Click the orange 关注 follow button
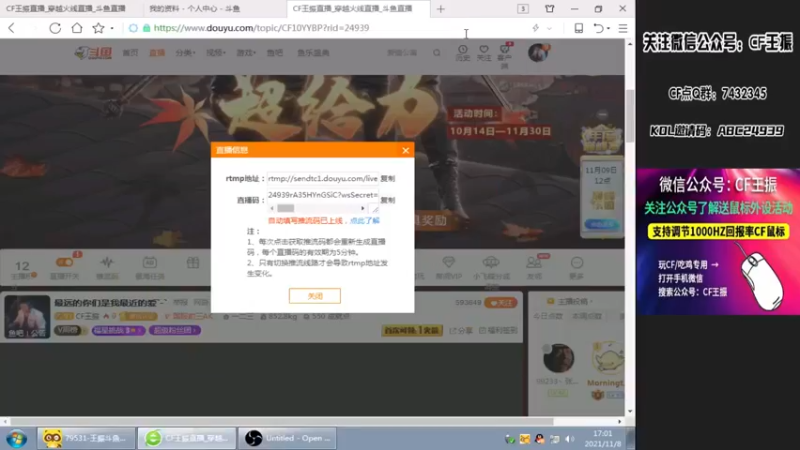 tap(501, 303)
